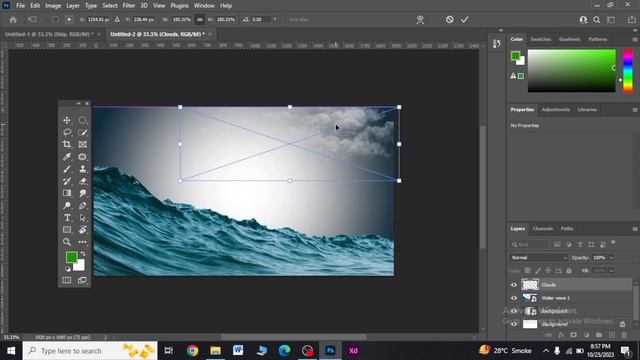Open the Window menu
640x360 pixels.
(204, 6)
